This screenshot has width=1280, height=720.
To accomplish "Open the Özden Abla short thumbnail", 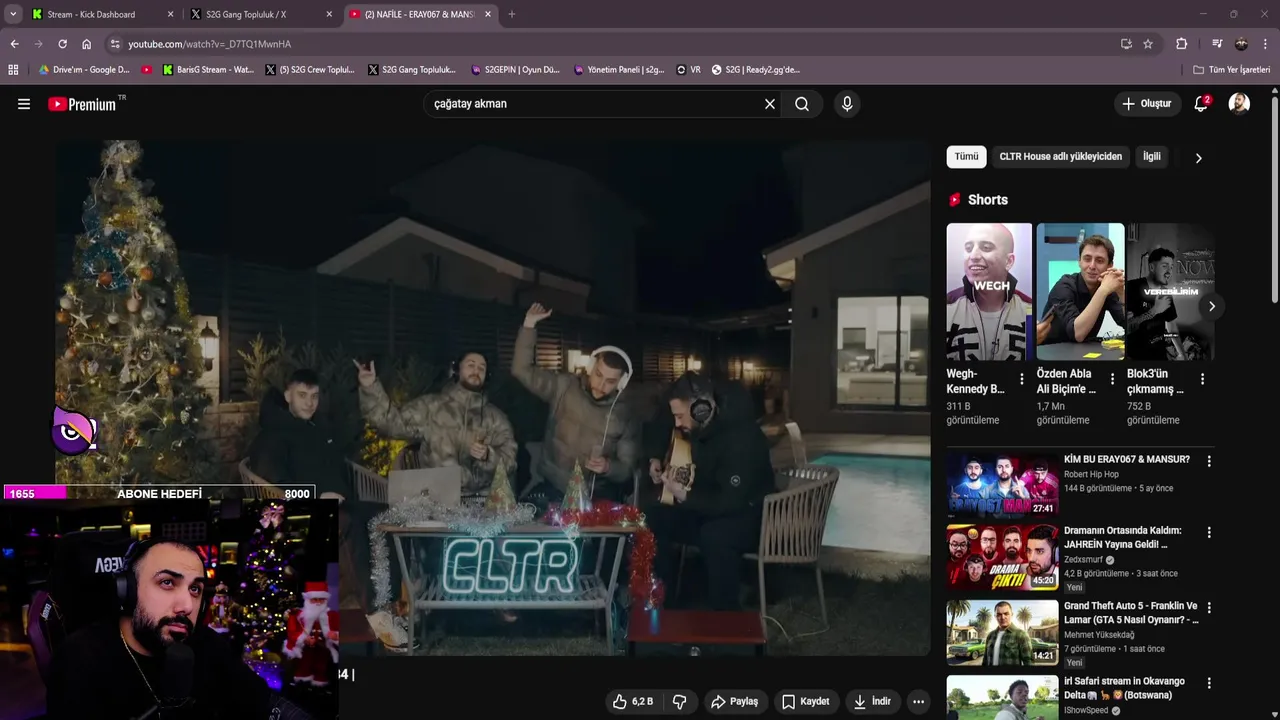I will [1080, 291].
